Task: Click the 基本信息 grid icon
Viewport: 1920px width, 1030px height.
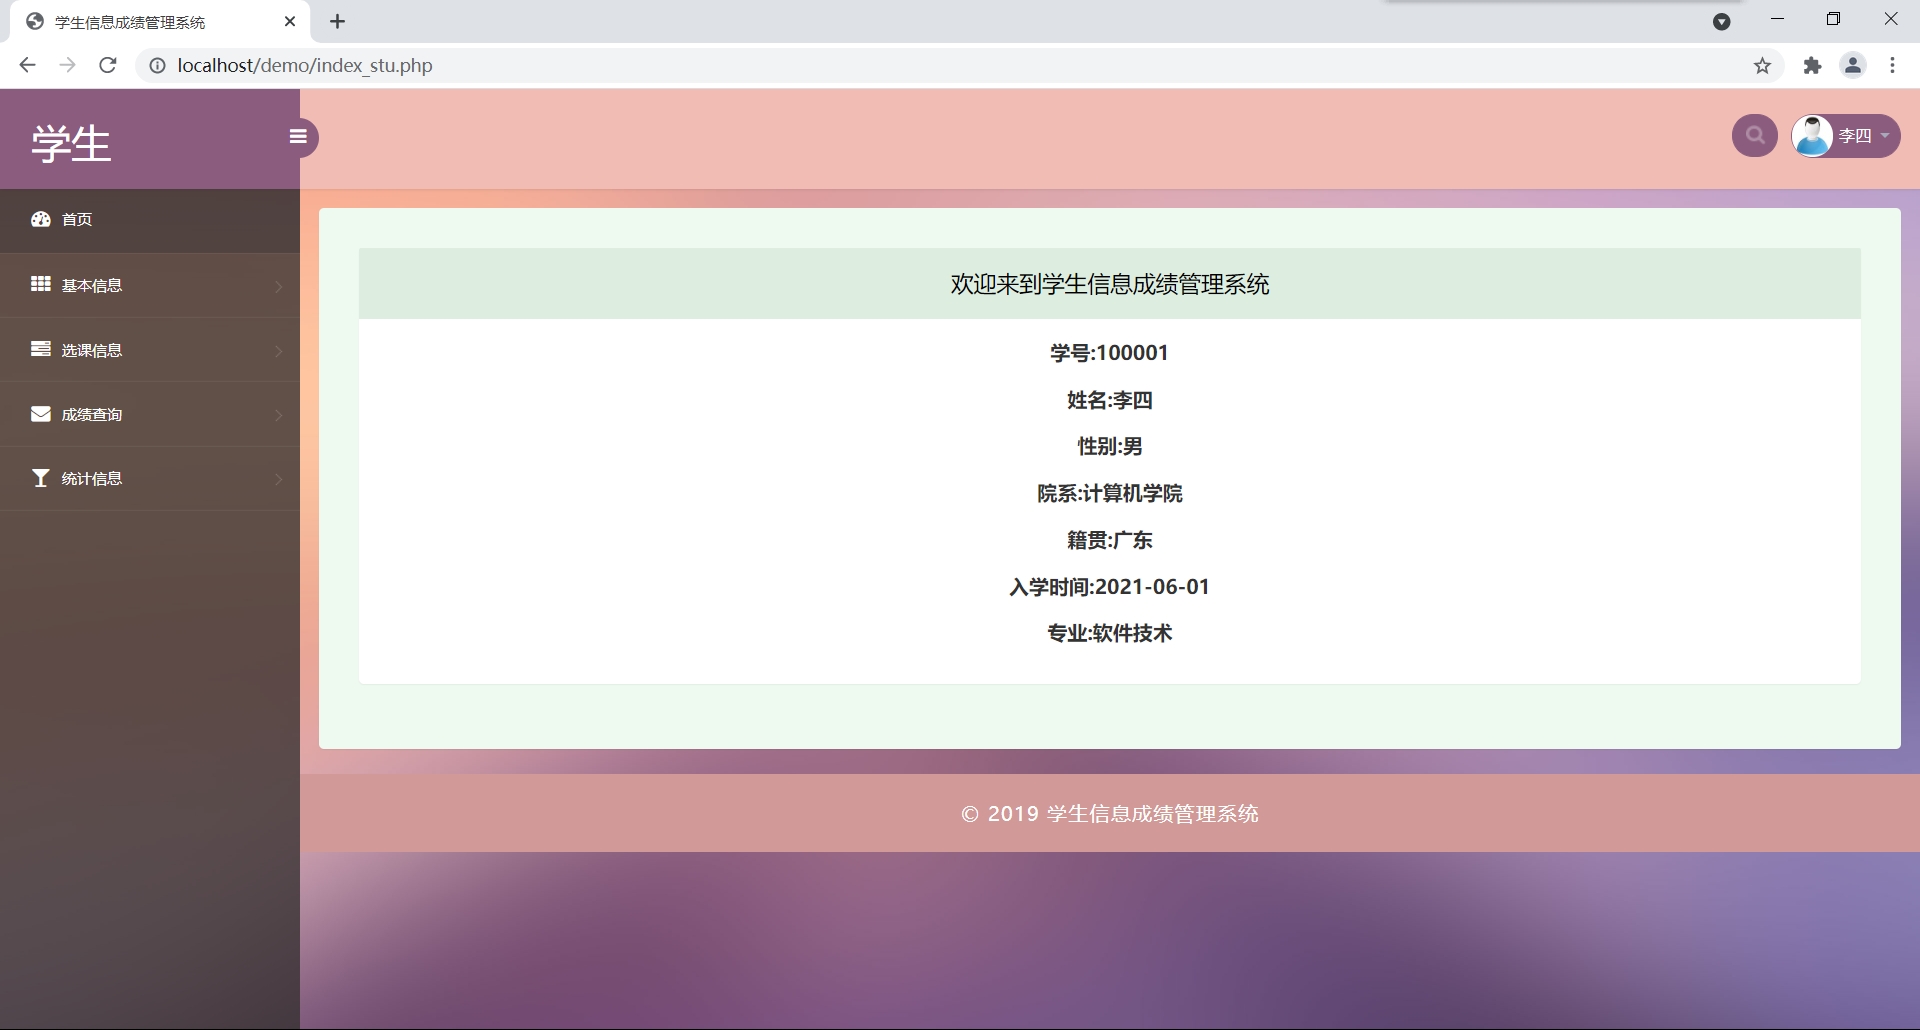Action: pyautogui.click(x=40, y=285)
